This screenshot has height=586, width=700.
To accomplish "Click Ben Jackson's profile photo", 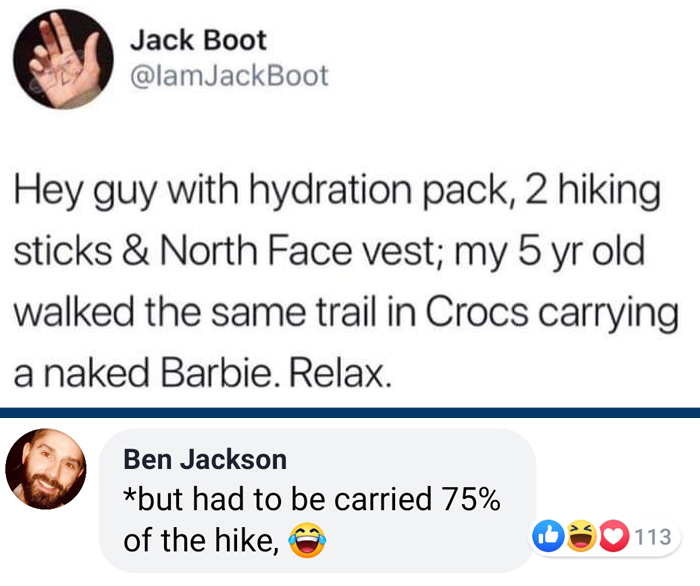I will [46, 469].
